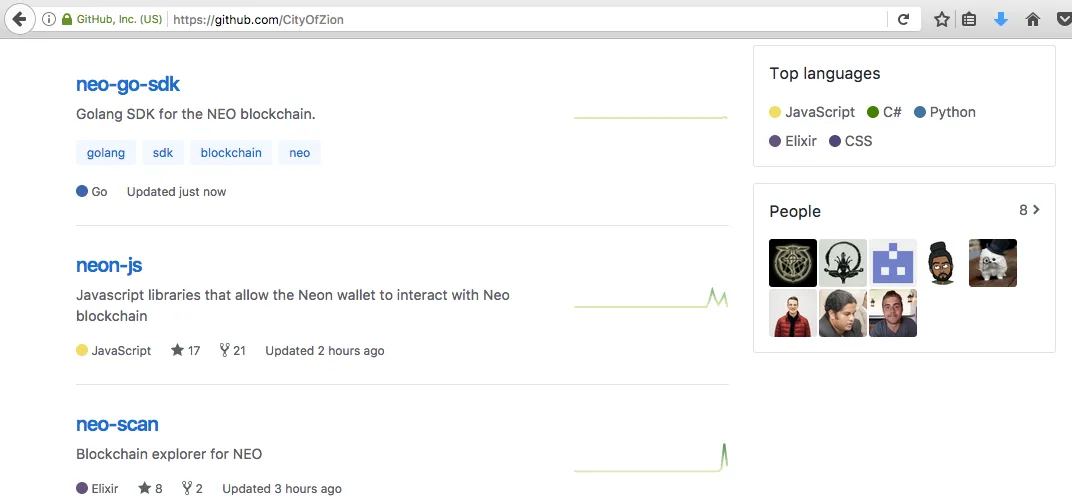Image resolution: width=1072 pixels, height=497 pixels.
Task: Open the blue pixel identicon avatar
Action: [x=893, y=263]
